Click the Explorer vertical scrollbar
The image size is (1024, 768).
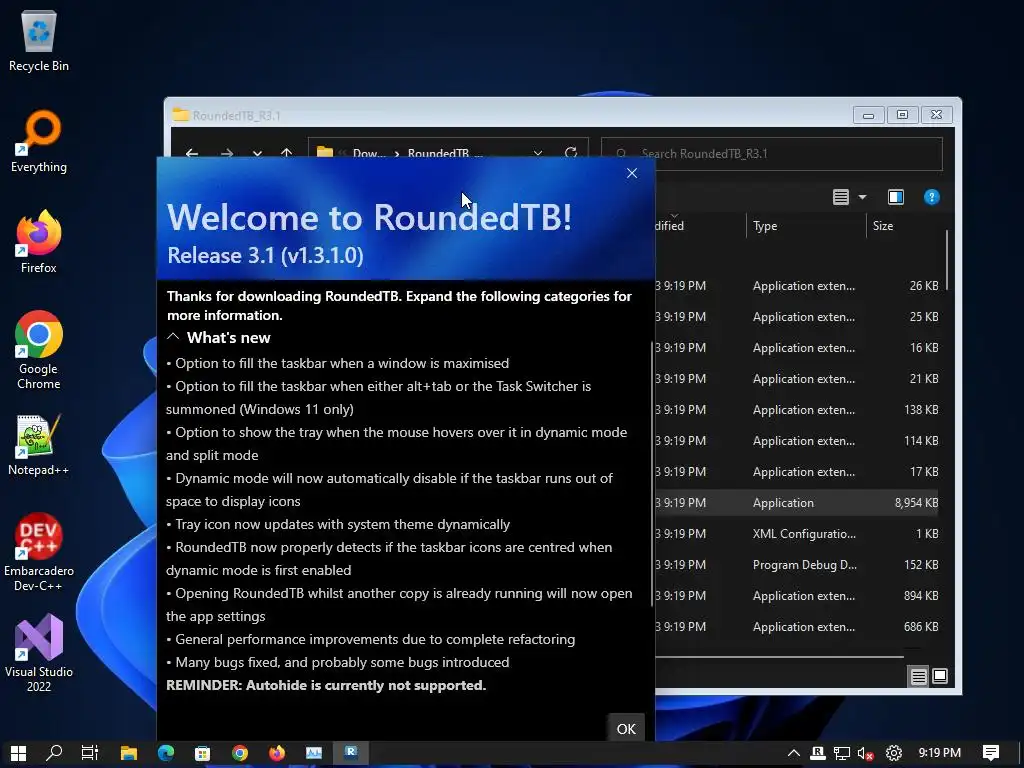[946, 260]
